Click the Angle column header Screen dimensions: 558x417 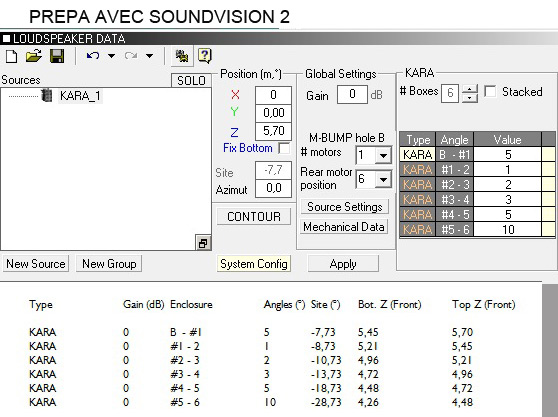[x=454, y=139]
